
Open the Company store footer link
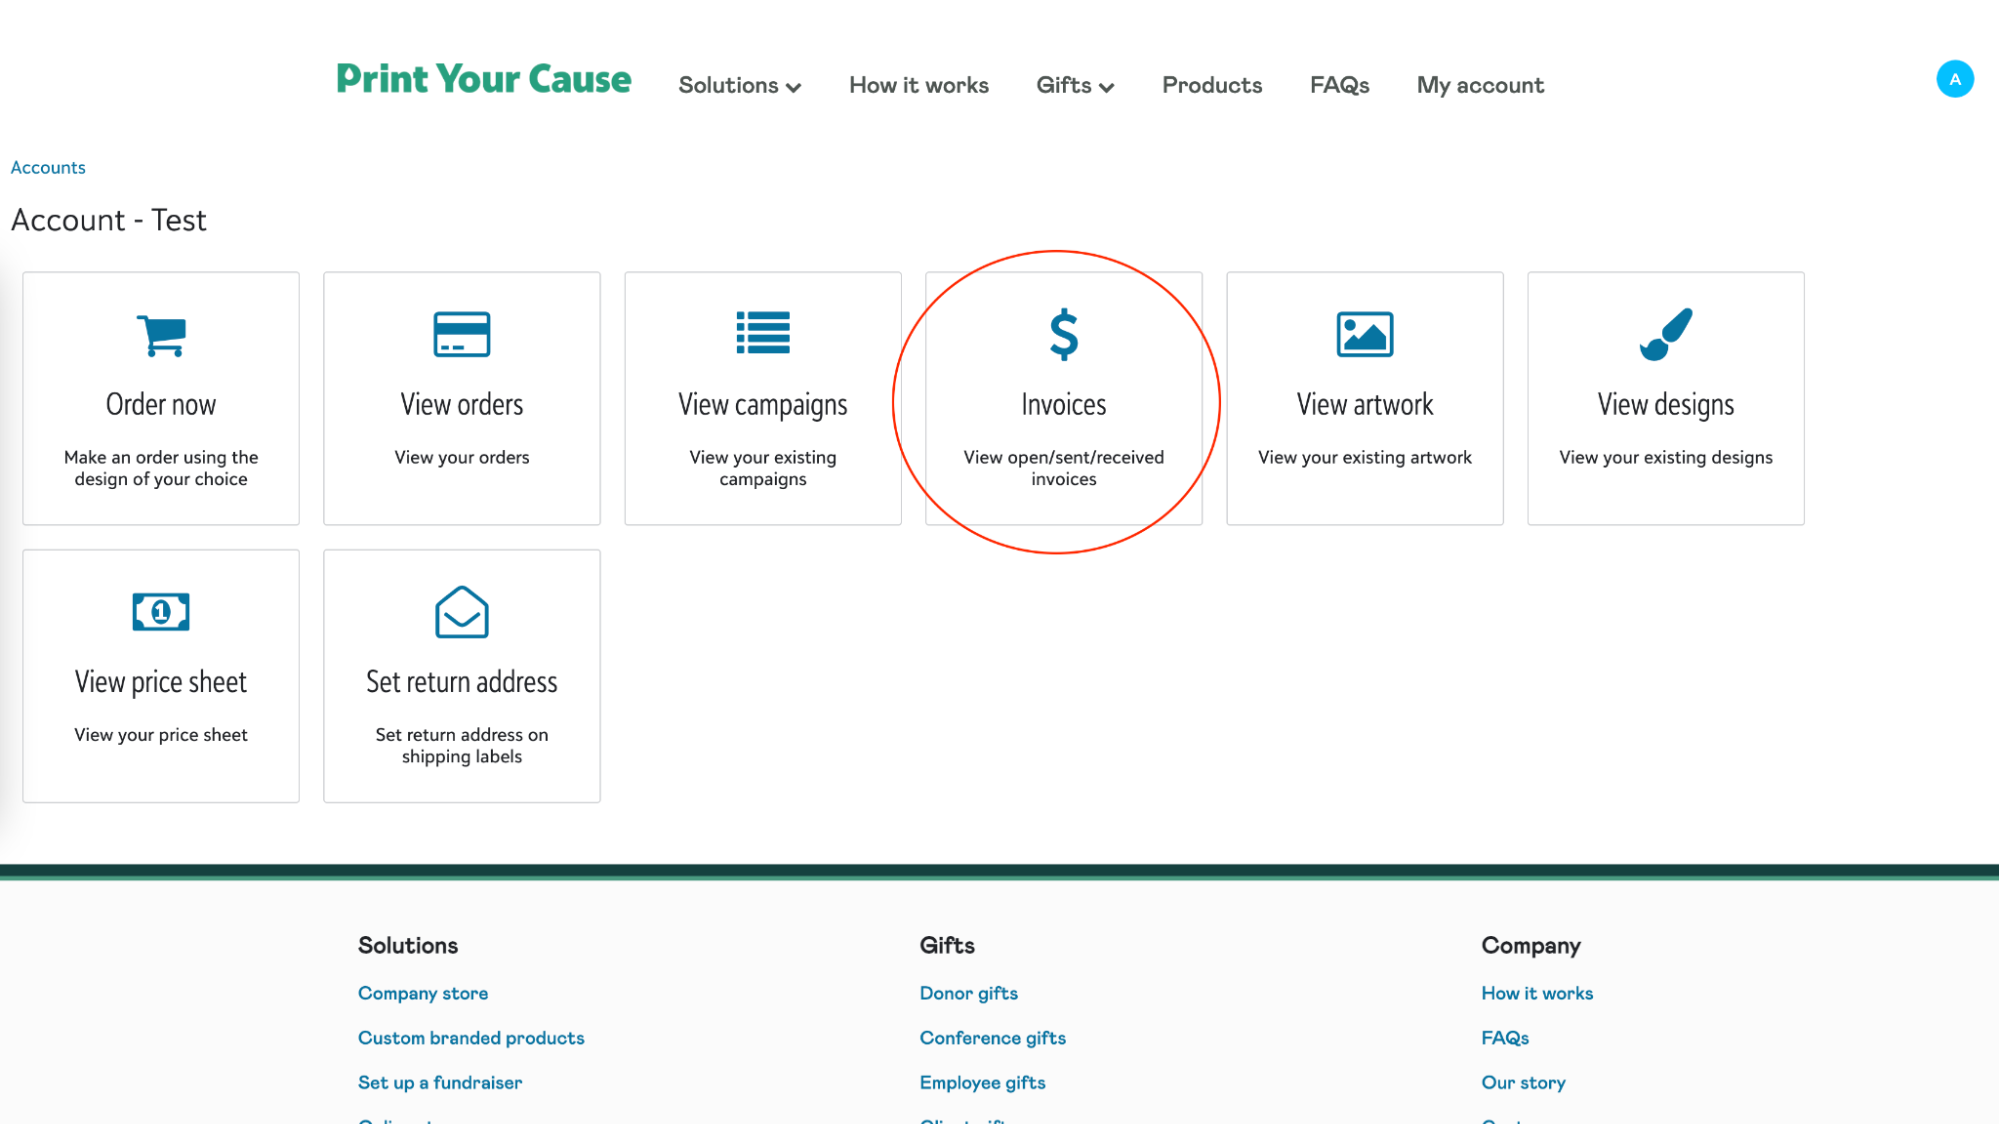click(x=423, y=993)
